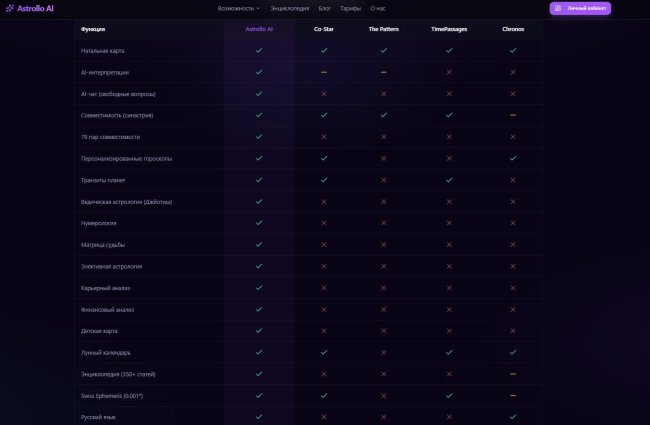Click the icon inside Личный кабинет button
The height and width of the screenshot is (425, 650).
pos(558,8)
